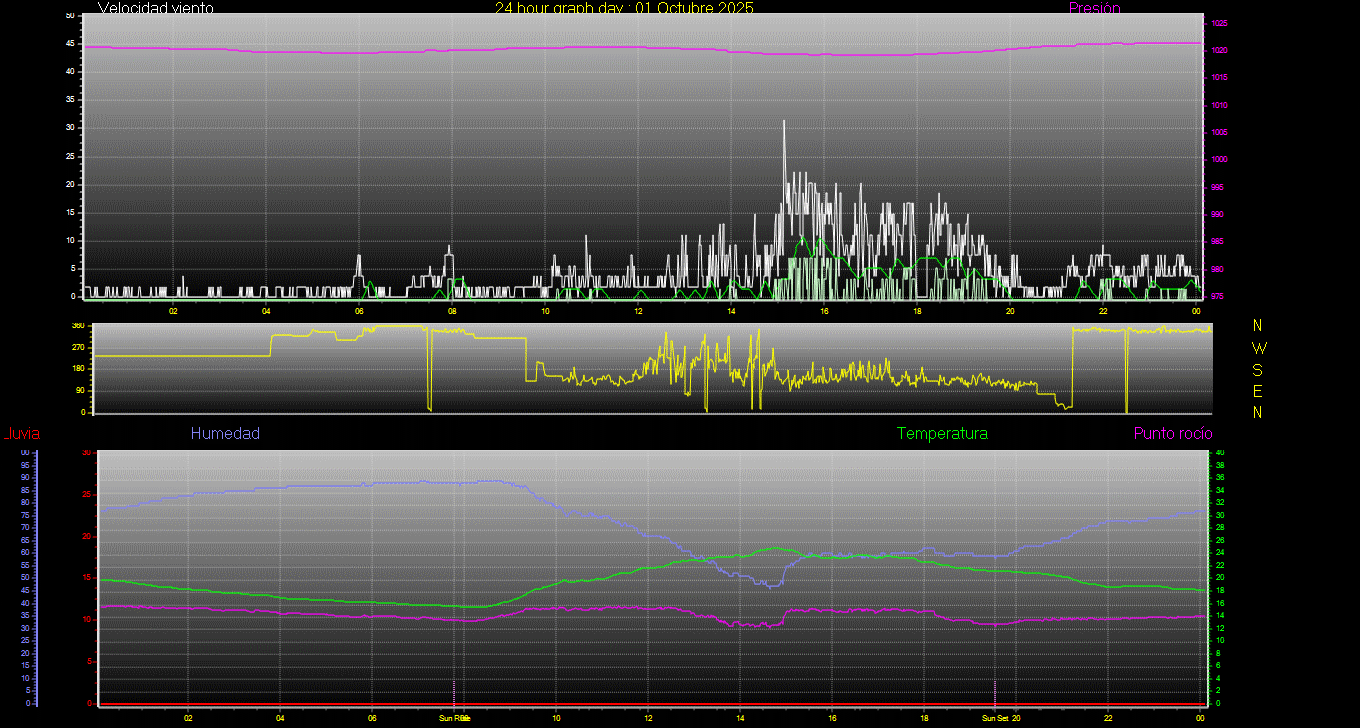1360x728 pixels.
Task: Click the W compass direction letter
Action: [1258, 348]
